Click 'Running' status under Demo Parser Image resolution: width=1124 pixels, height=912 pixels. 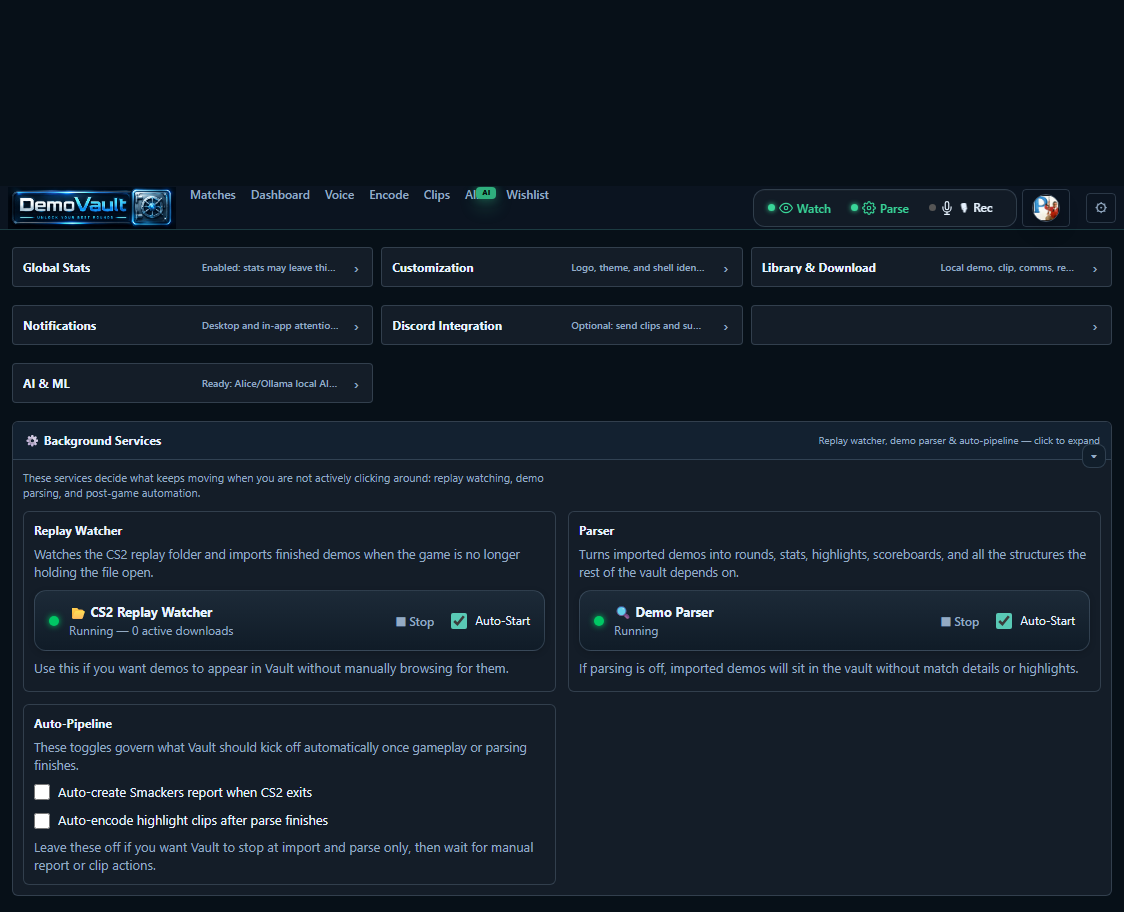coord(636,631)
